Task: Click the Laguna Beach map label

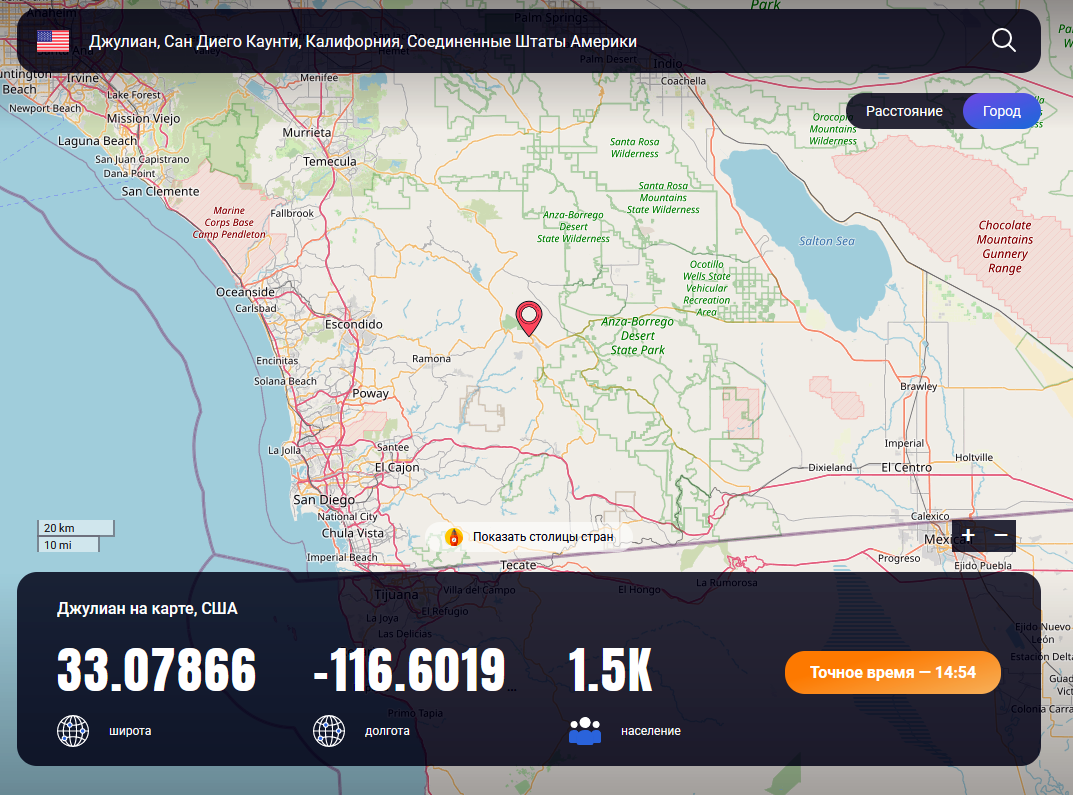Action: pyautogui.click(x=97, y=140)
